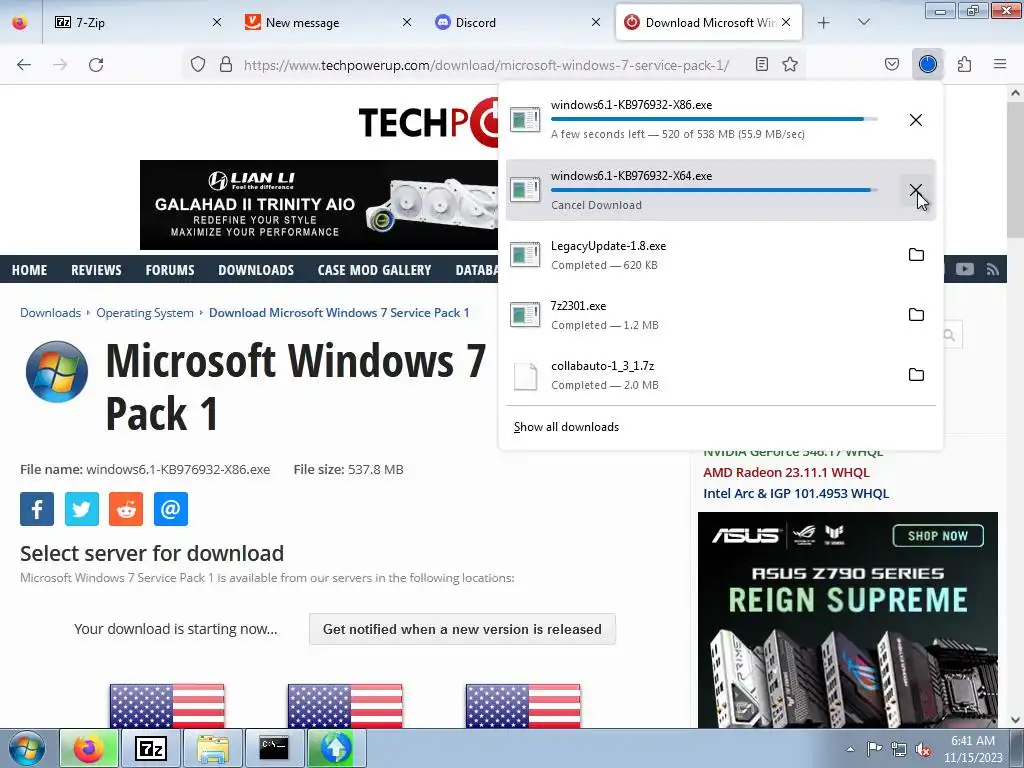1024x768 pixels.
Task: Expand the list all tabs dropdown
Action: 864,22
